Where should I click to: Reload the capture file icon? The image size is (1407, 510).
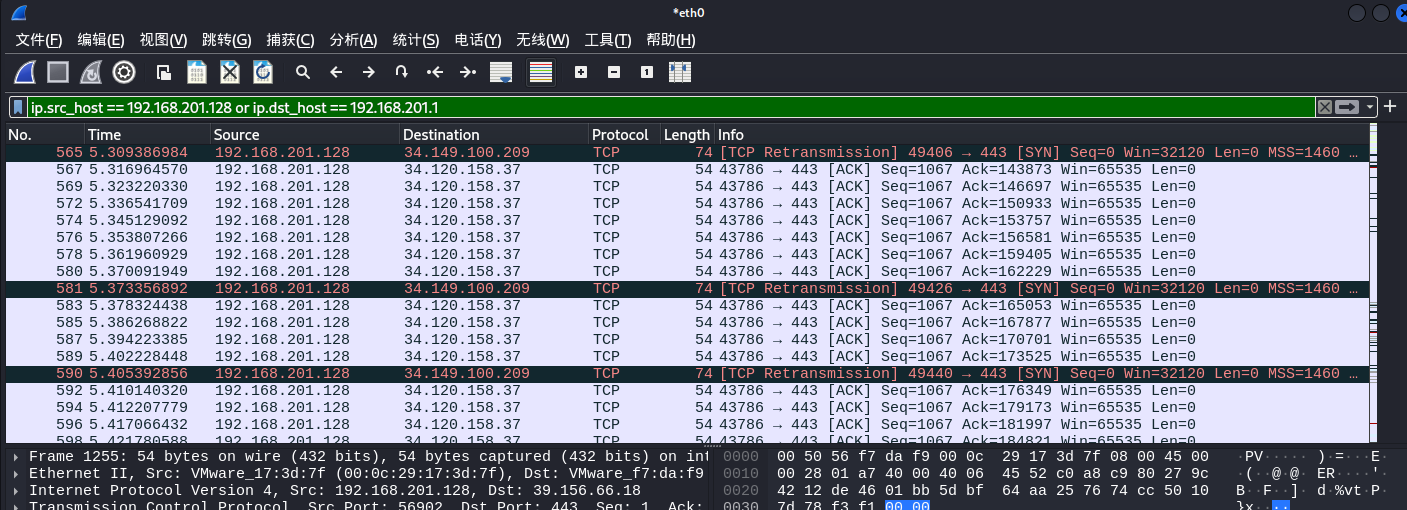(x=263, y=72)
